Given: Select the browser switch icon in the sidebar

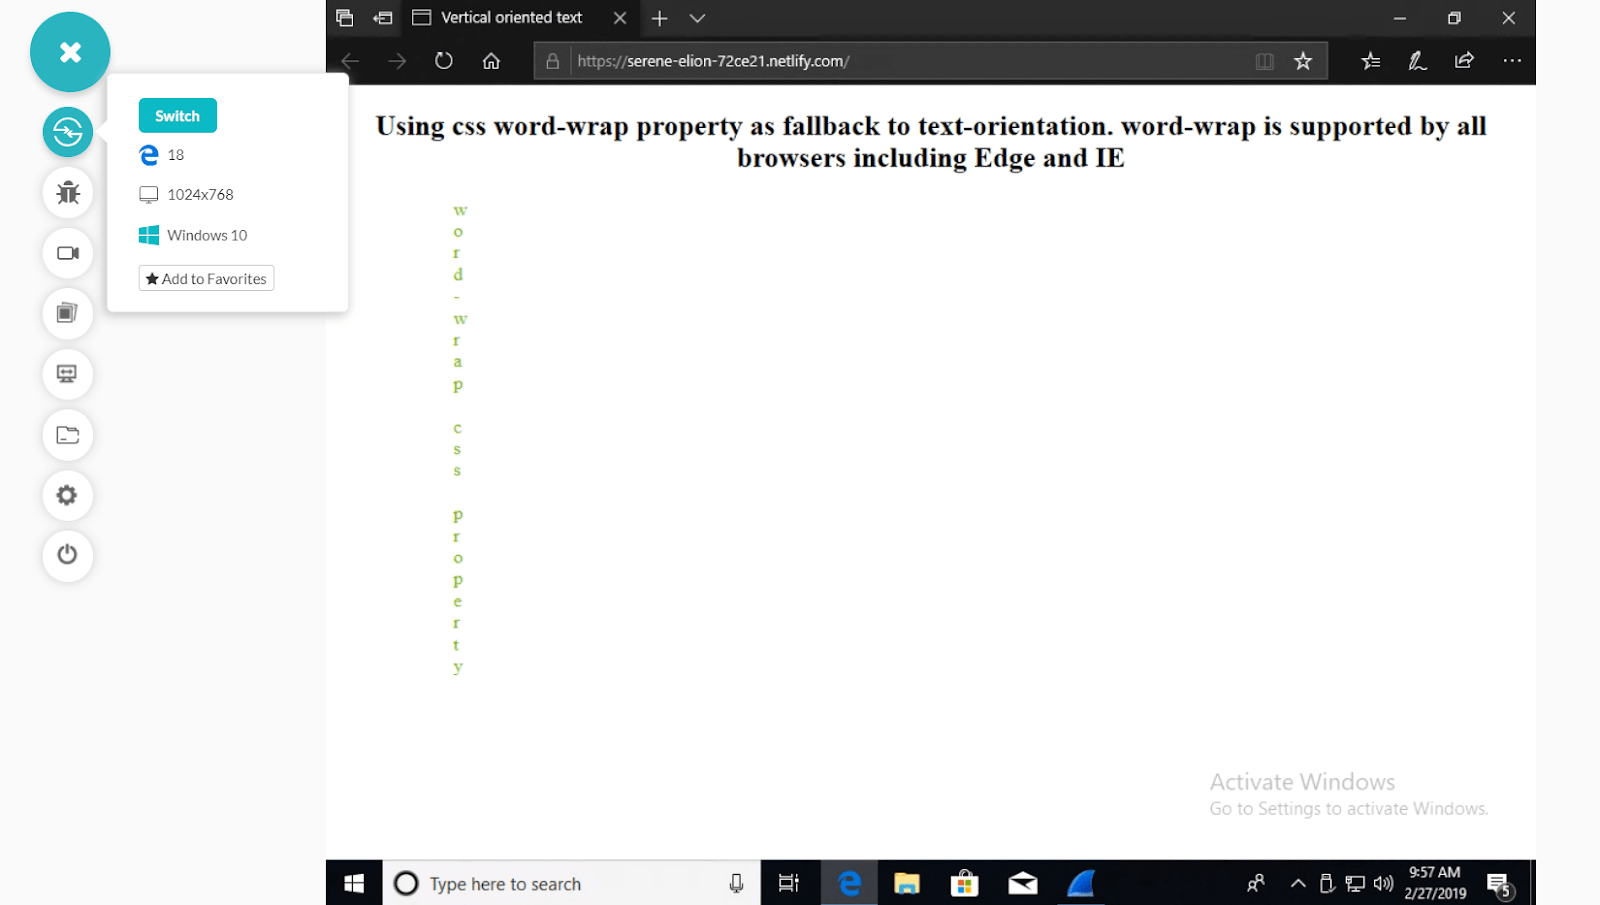Looking at the screenshot, I should click(x=67, y=131).
